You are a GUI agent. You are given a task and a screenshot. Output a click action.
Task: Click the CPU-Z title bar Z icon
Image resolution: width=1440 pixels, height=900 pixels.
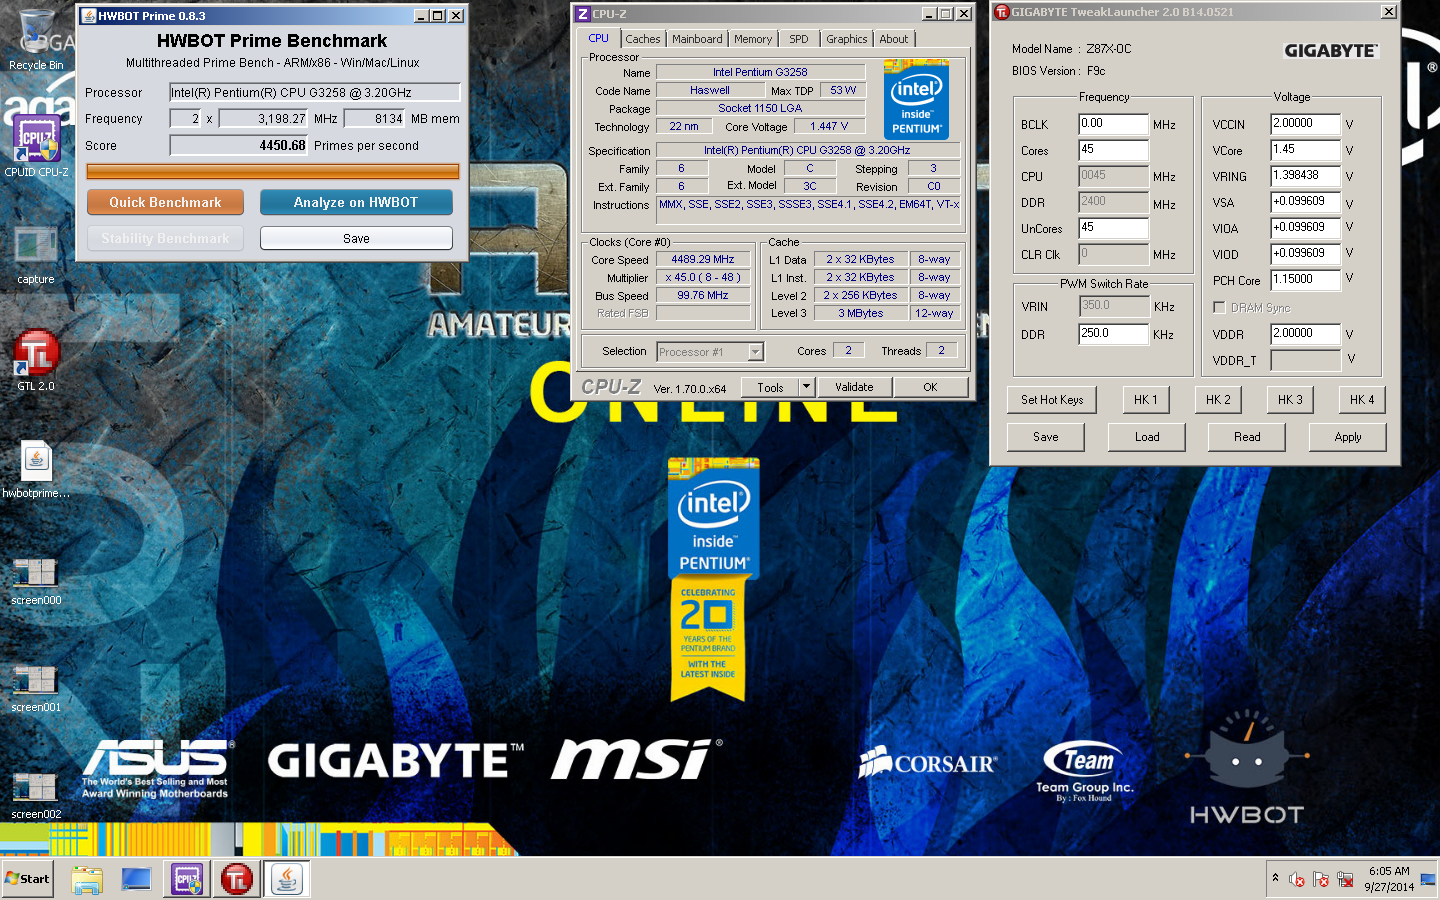[x=583, y=14]
